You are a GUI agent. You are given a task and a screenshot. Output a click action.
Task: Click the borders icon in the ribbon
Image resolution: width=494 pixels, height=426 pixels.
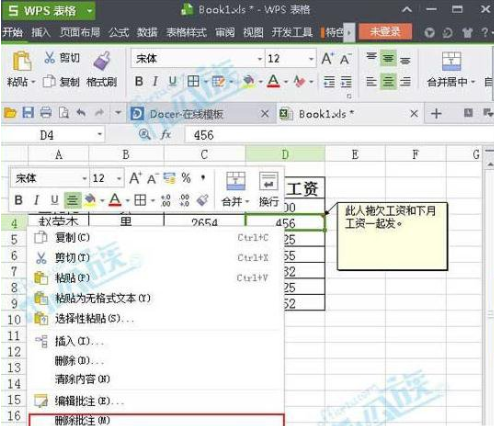click(x=193, y=81)
